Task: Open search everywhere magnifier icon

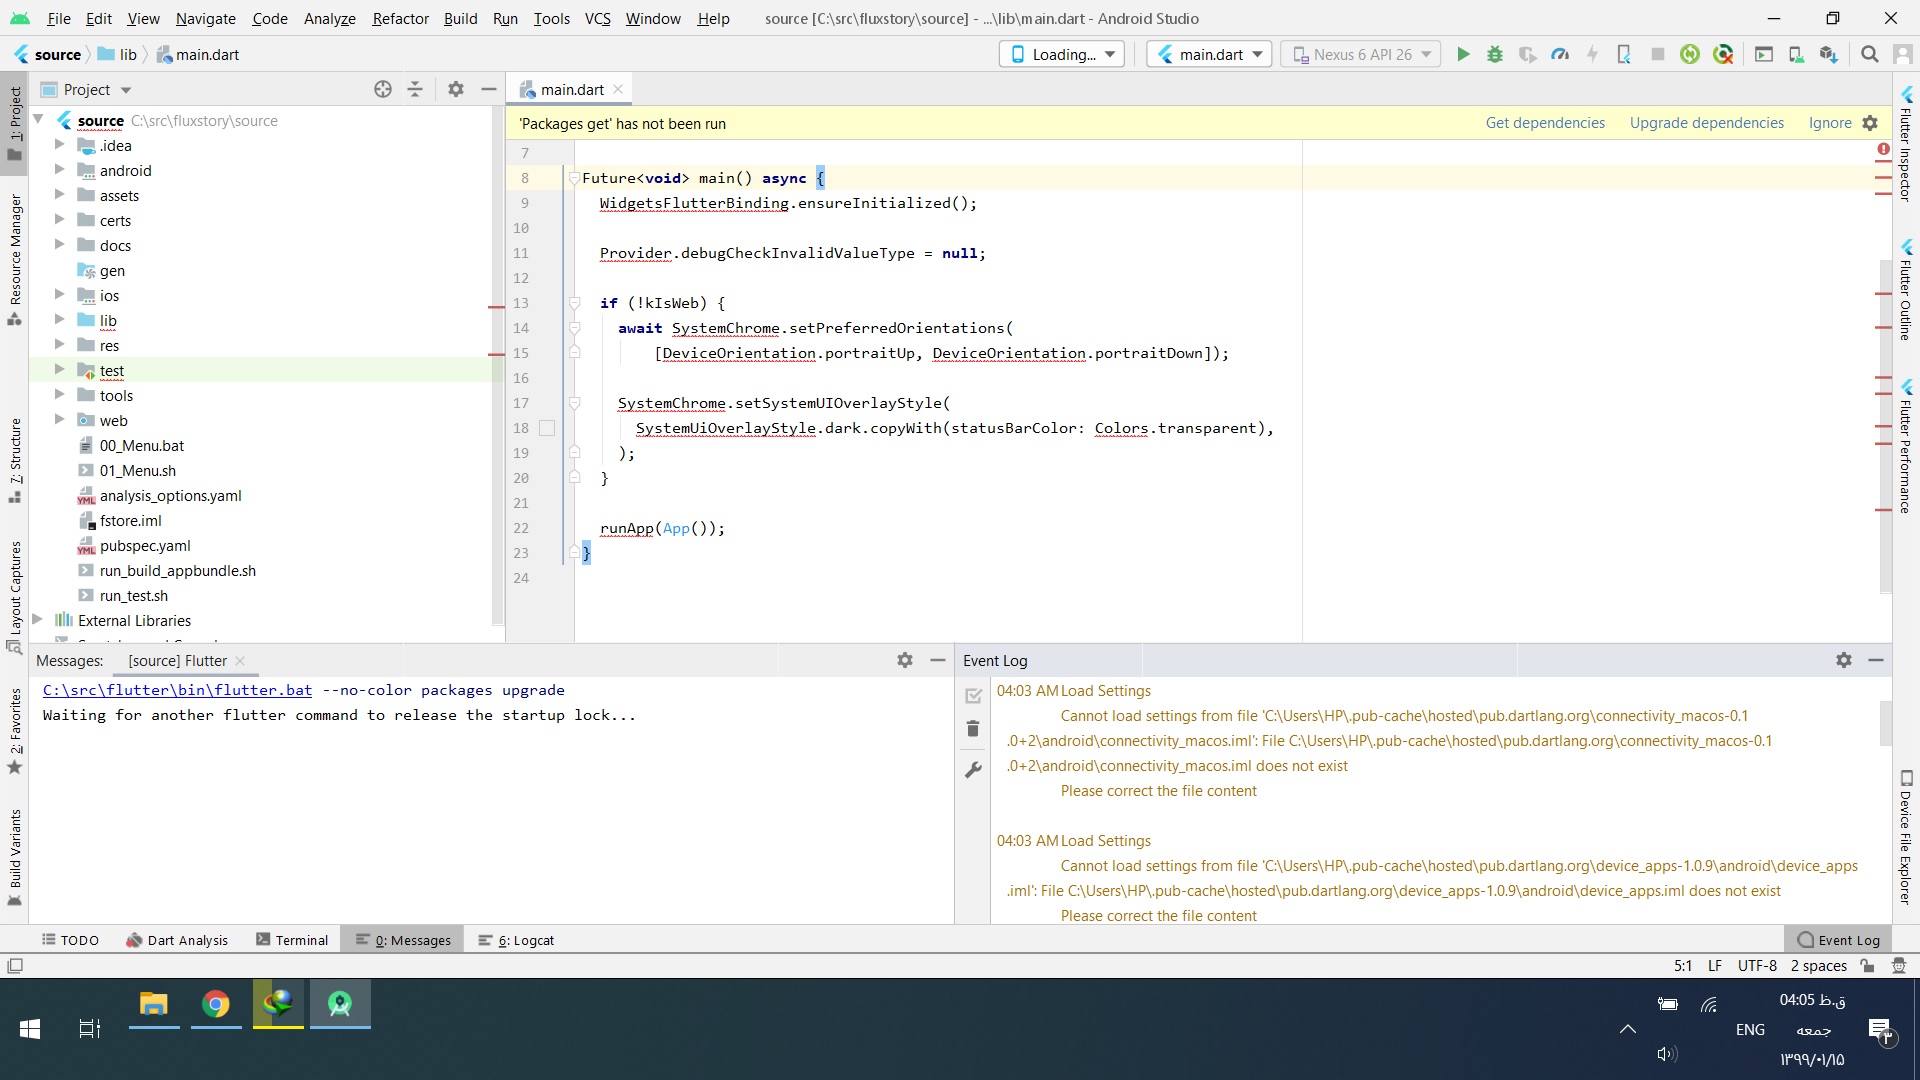Action: (x=1869, y=55)
